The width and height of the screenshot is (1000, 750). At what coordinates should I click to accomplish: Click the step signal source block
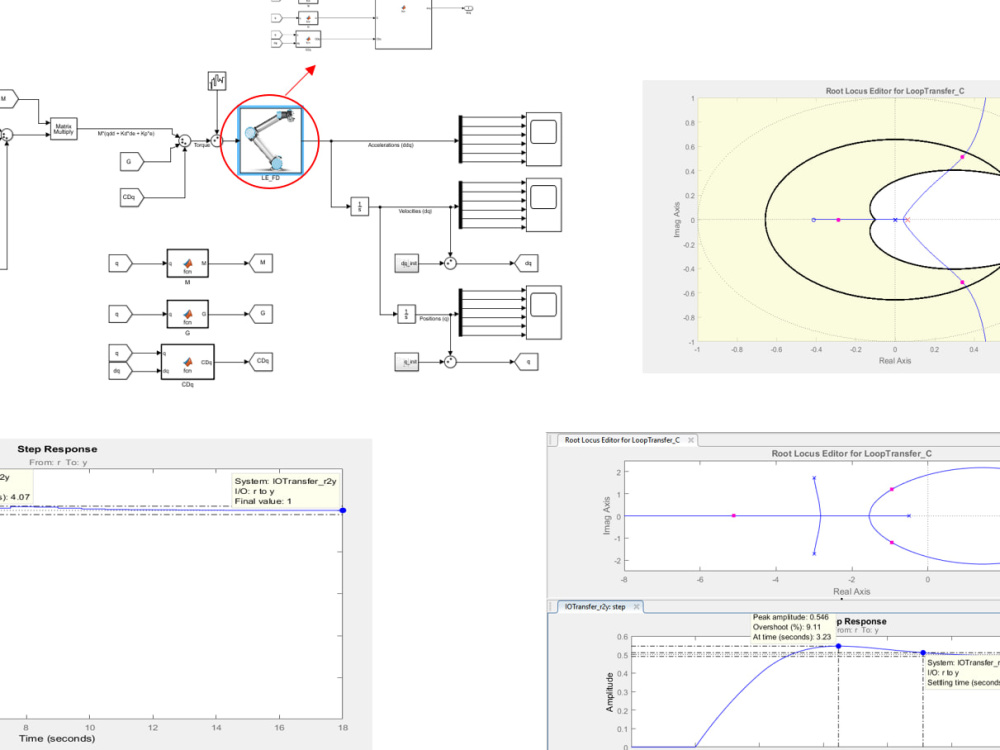tap(215, 82)
